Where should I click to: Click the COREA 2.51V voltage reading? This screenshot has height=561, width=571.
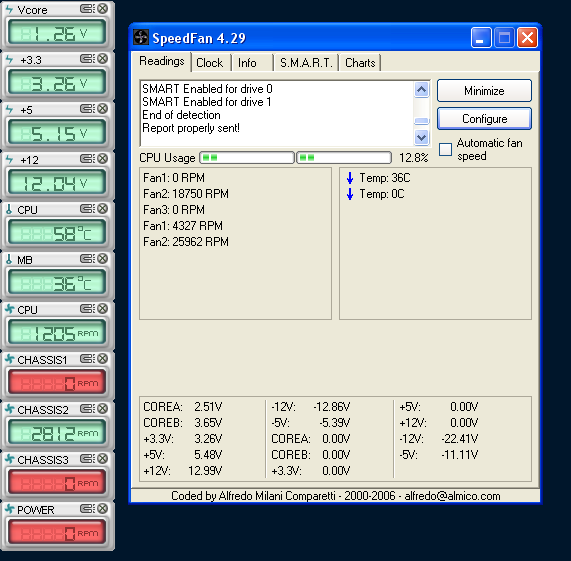(182, 407)
